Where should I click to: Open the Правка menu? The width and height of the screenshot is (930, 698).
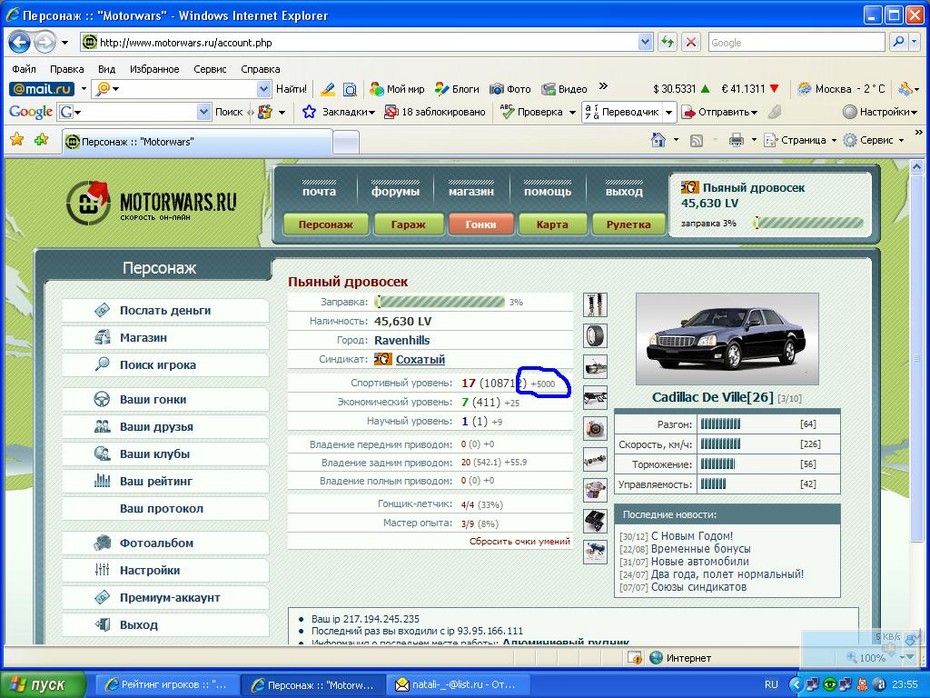coord(66,69)
